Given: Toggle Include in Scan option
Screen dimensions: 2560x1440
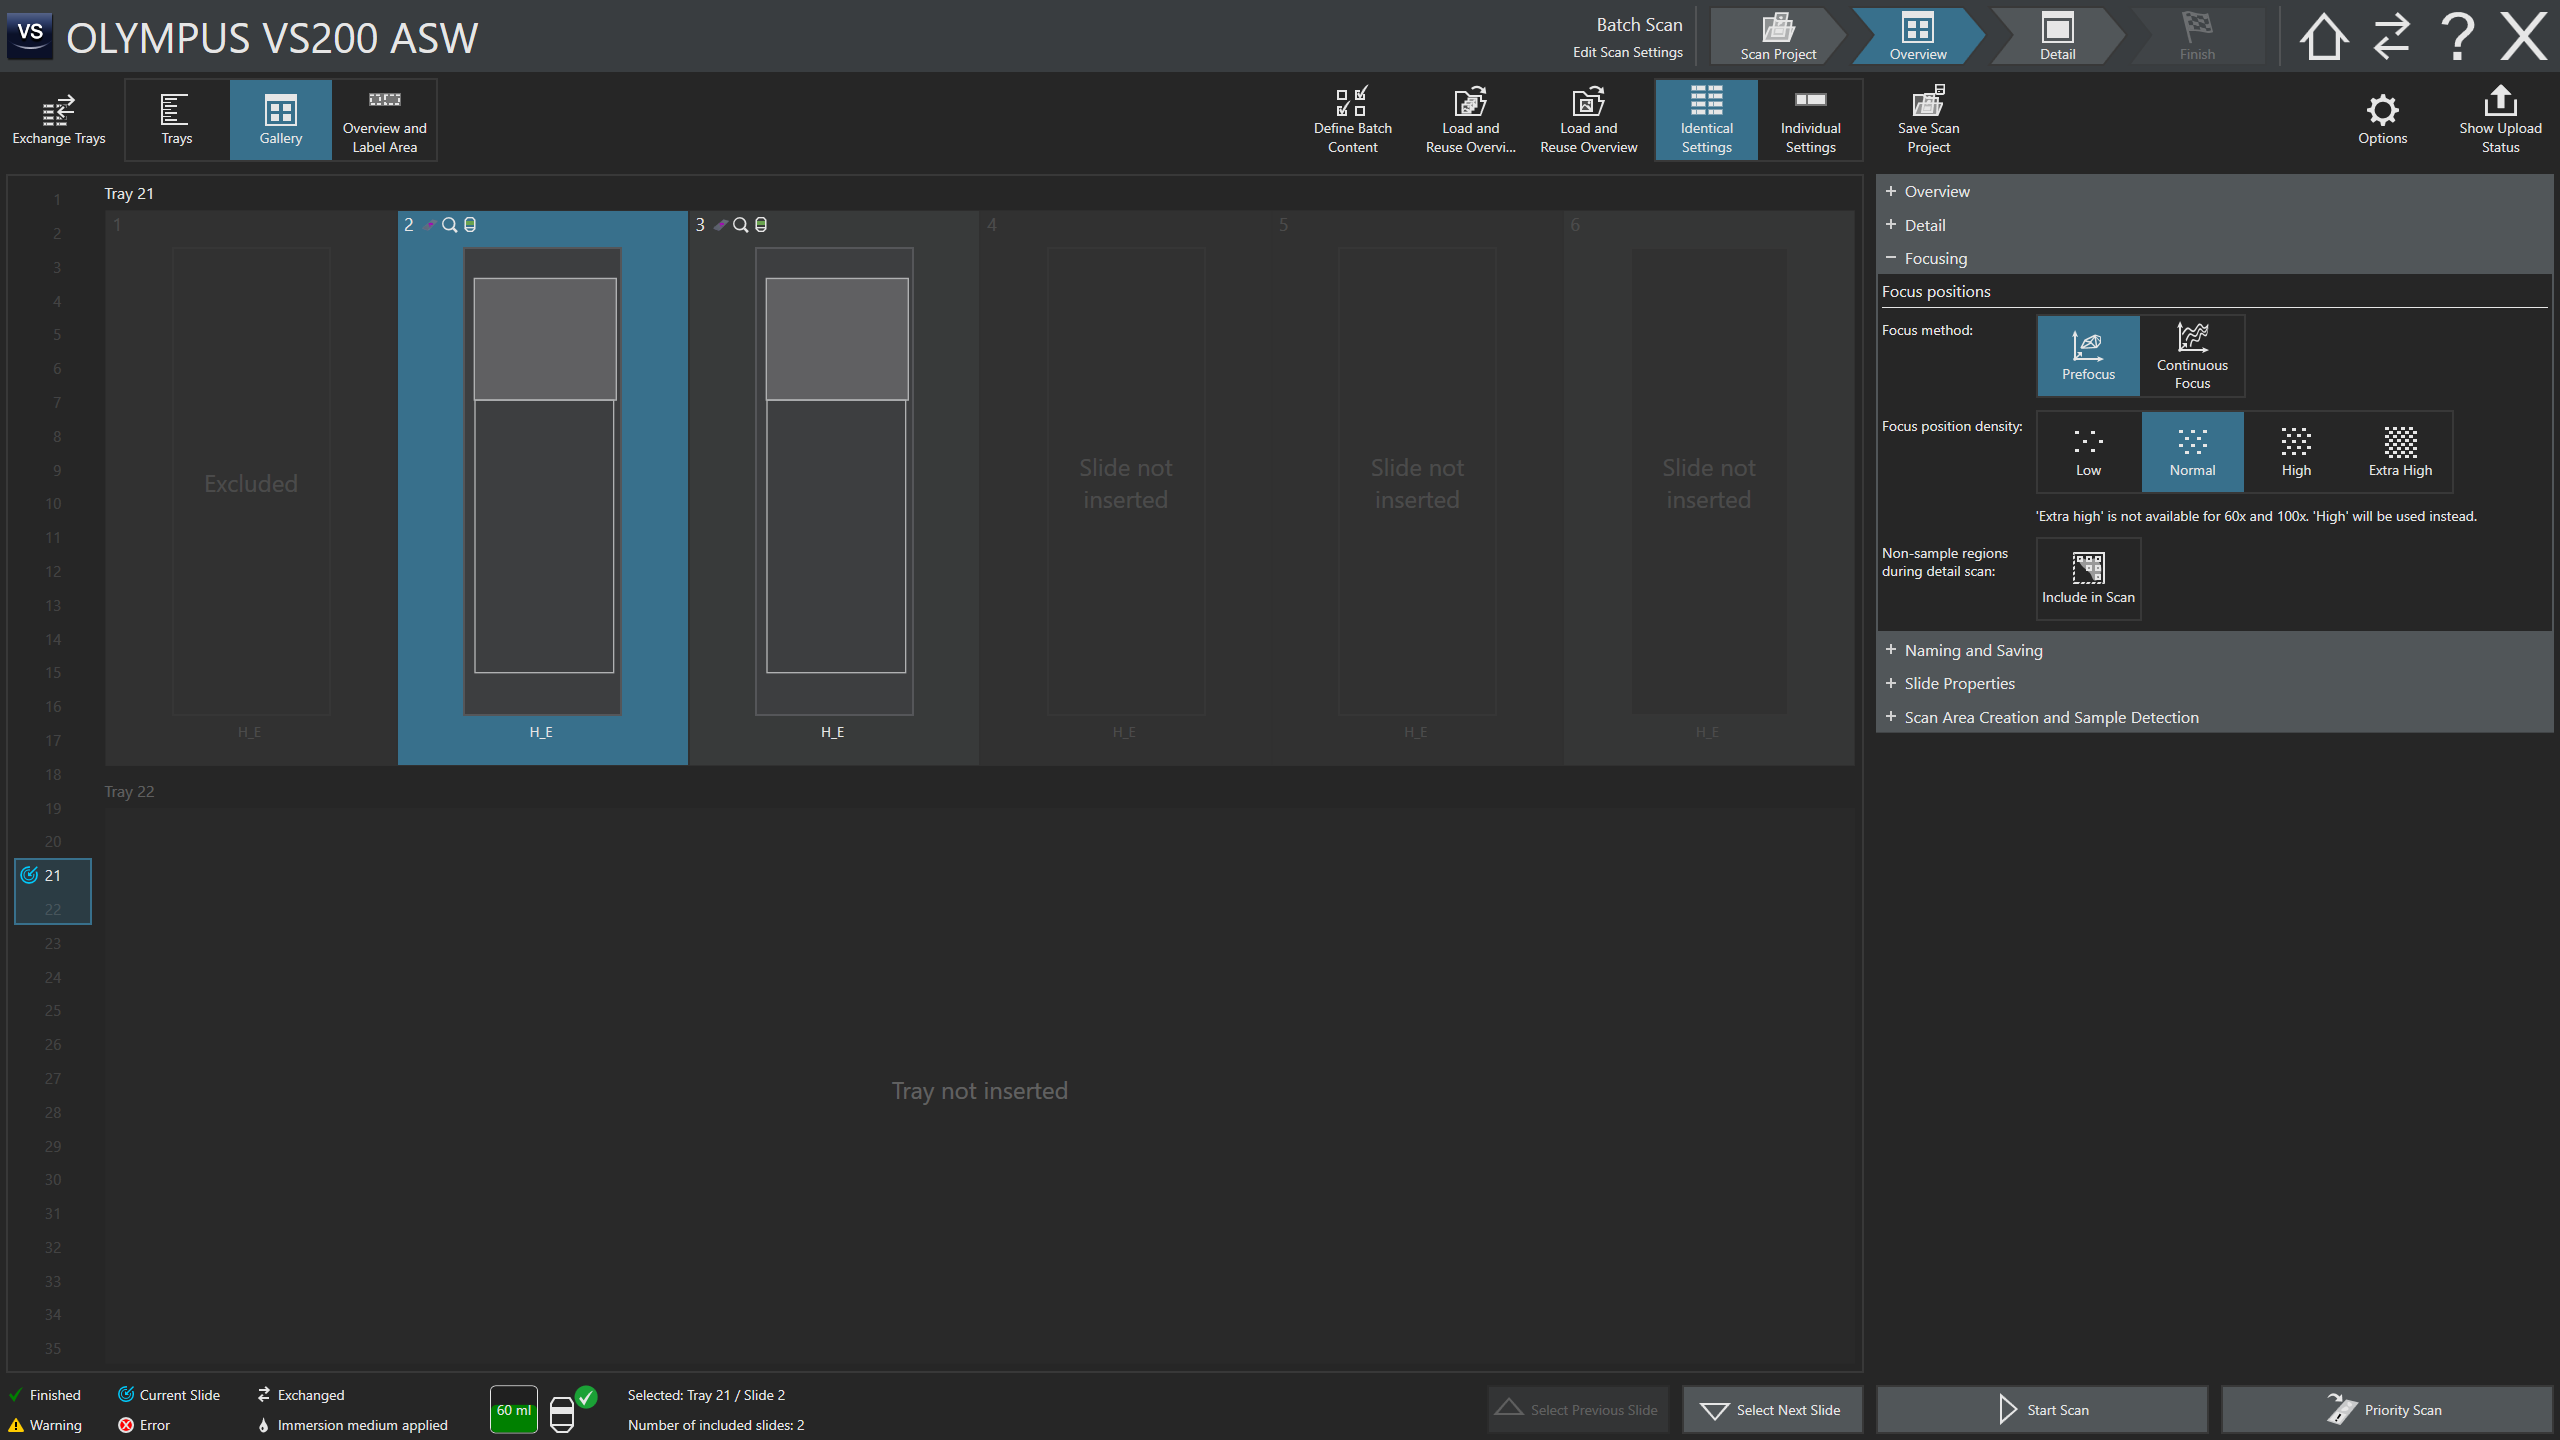Looking at the screenshot, I should (x=2088, y=579).
